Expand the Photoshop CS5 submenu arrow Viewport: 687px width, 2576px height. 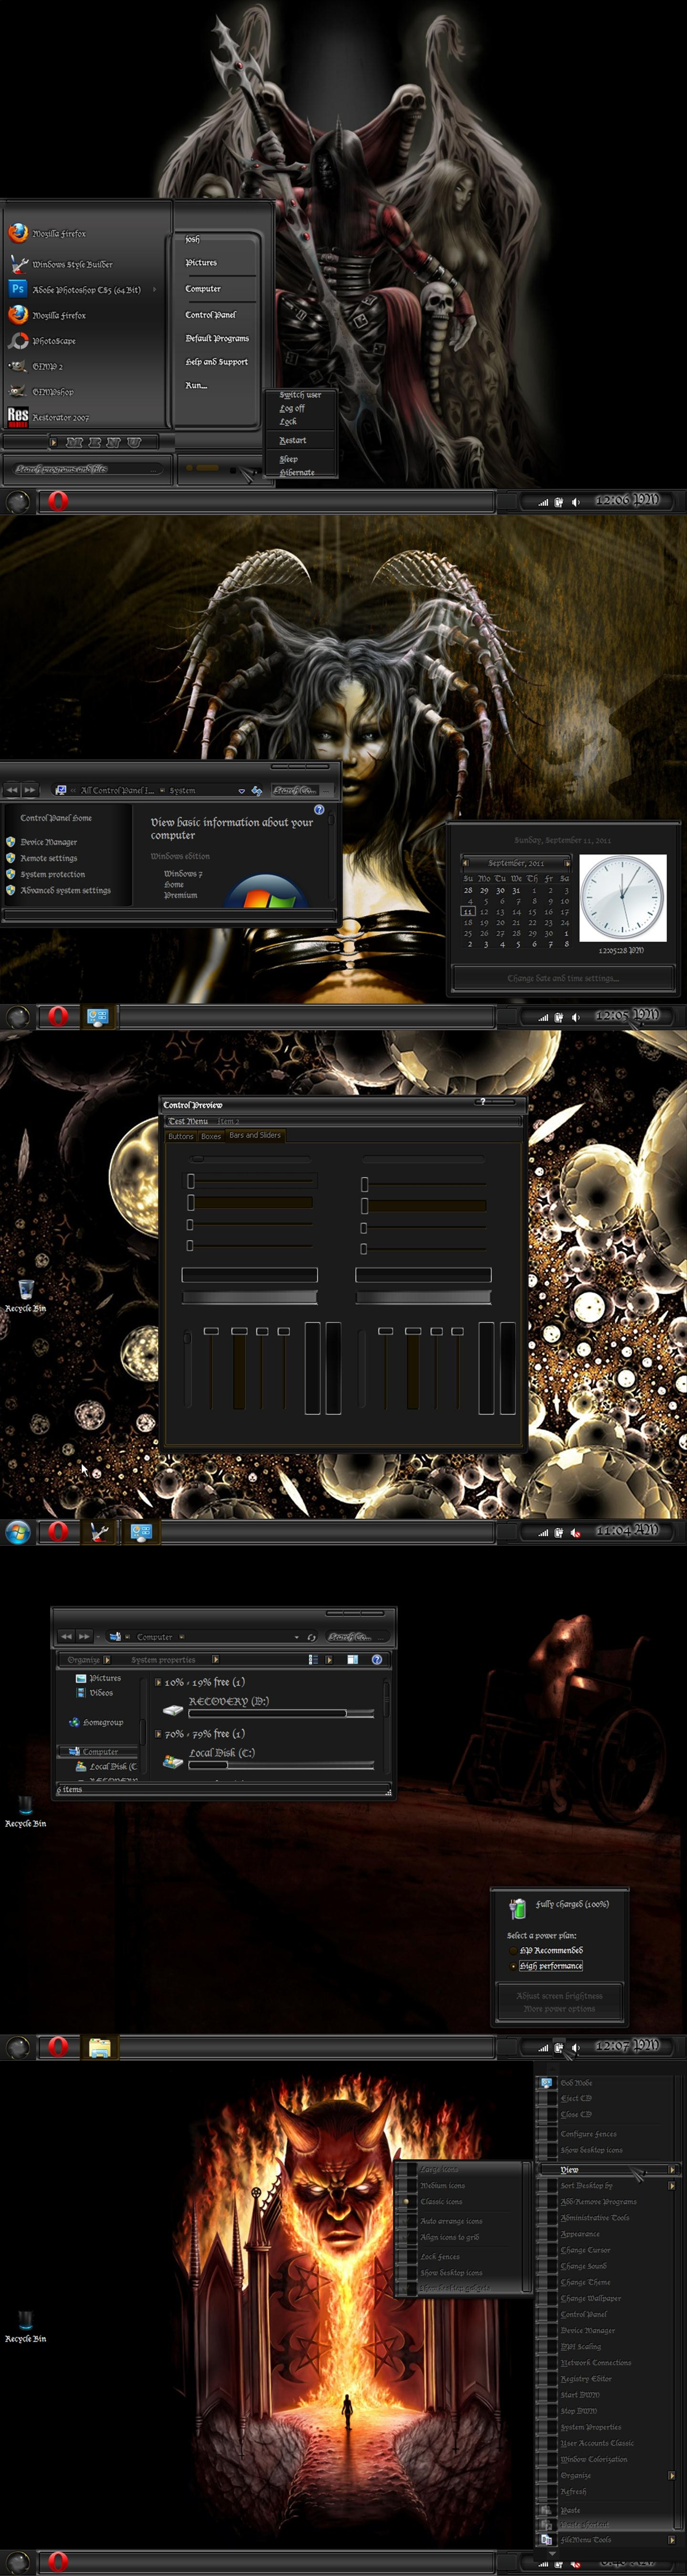coord(154,290)
